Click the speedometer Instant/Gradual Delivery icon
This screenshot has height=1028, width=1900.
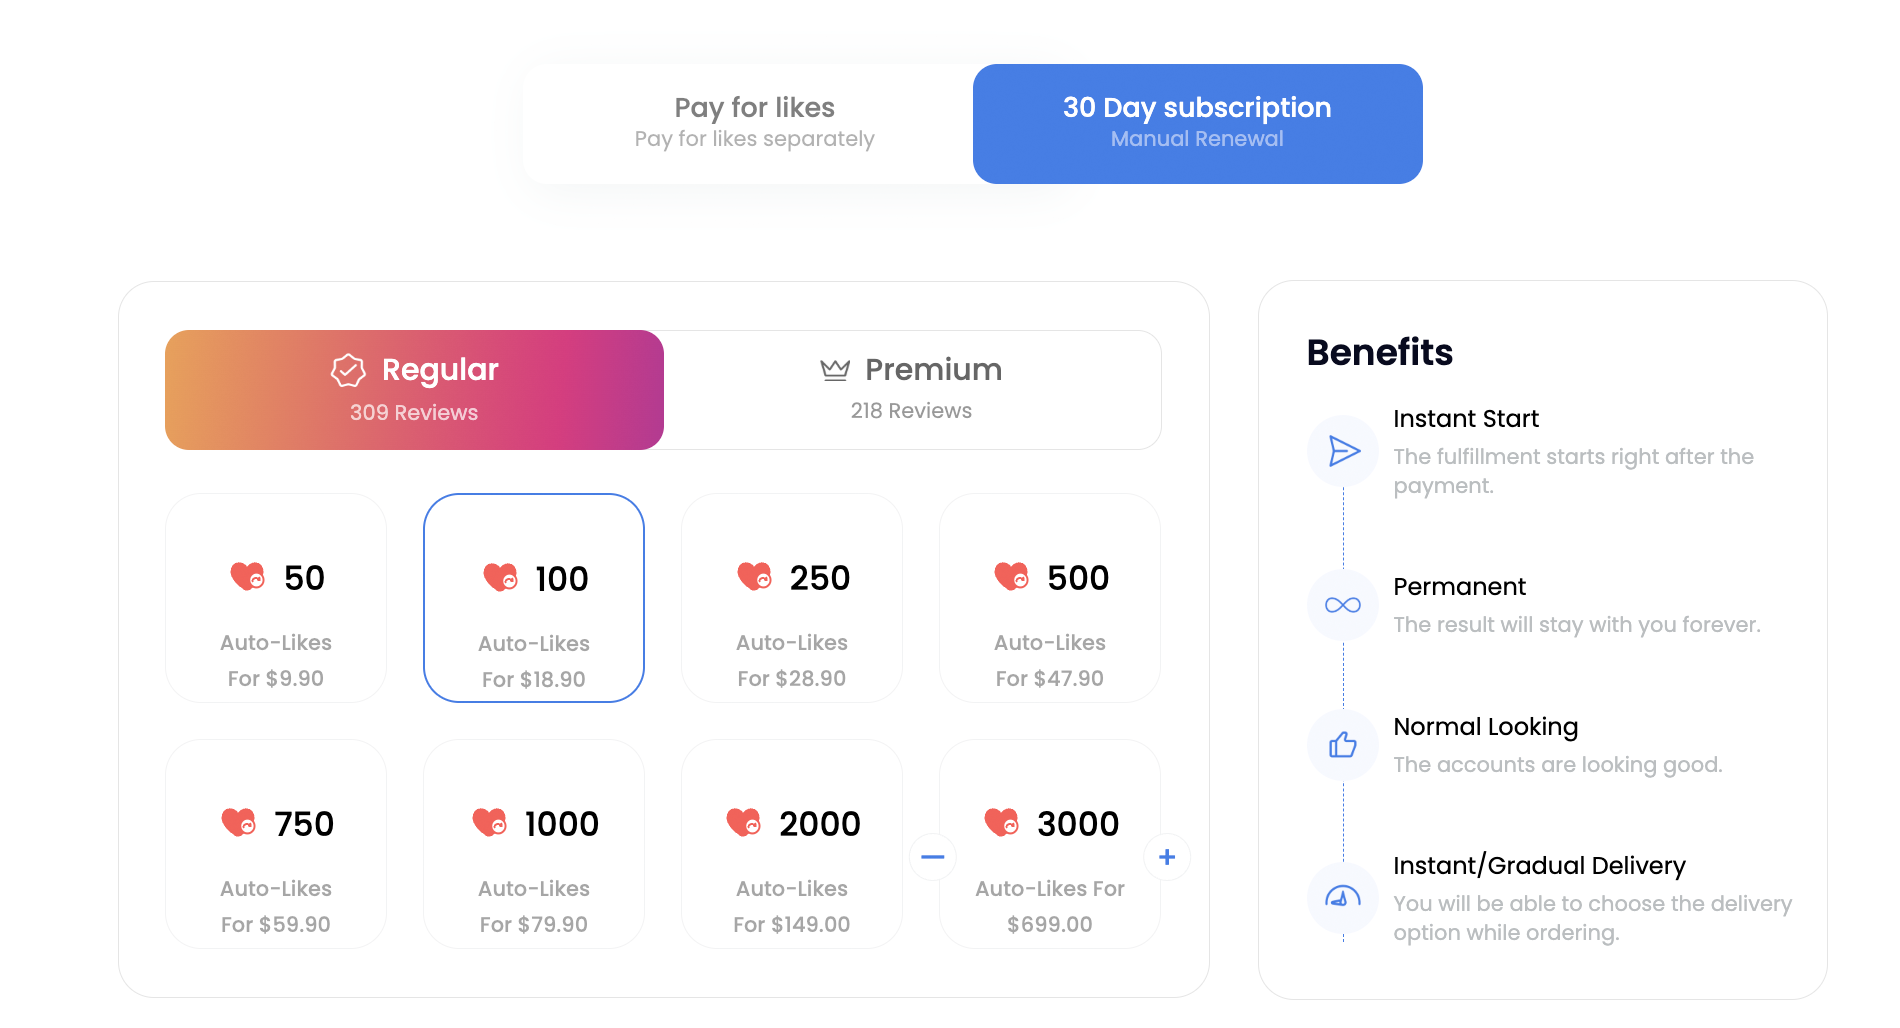pos(1343,898)
